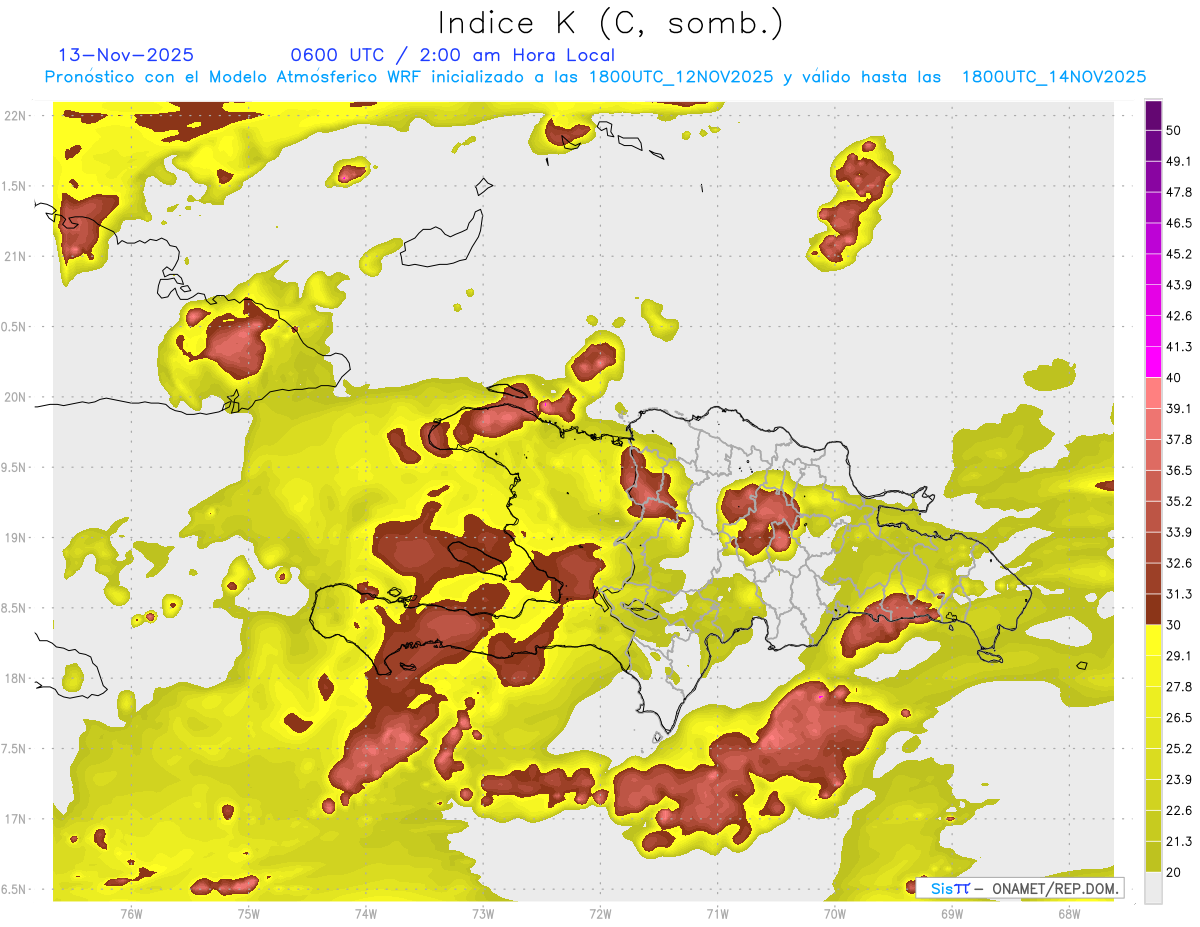Click the '74W' longitude label
The height and width of the screenshot is (927, 1200).
click(366, 913)
